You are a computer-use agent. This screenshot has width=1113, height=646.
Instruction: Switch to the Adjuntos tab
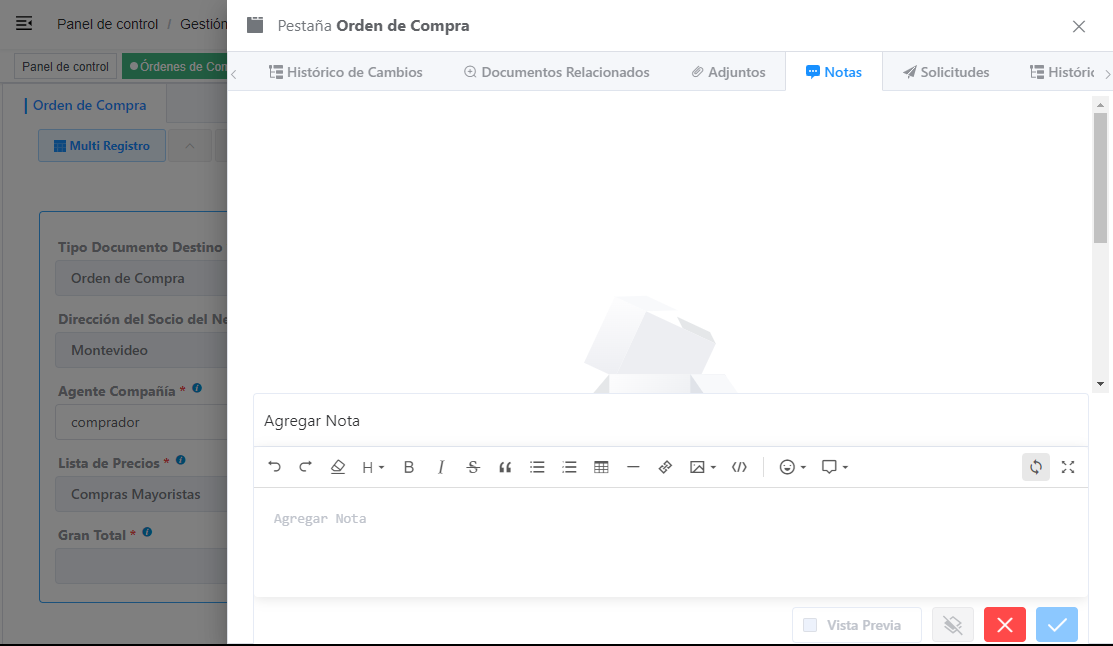[728, 72]
